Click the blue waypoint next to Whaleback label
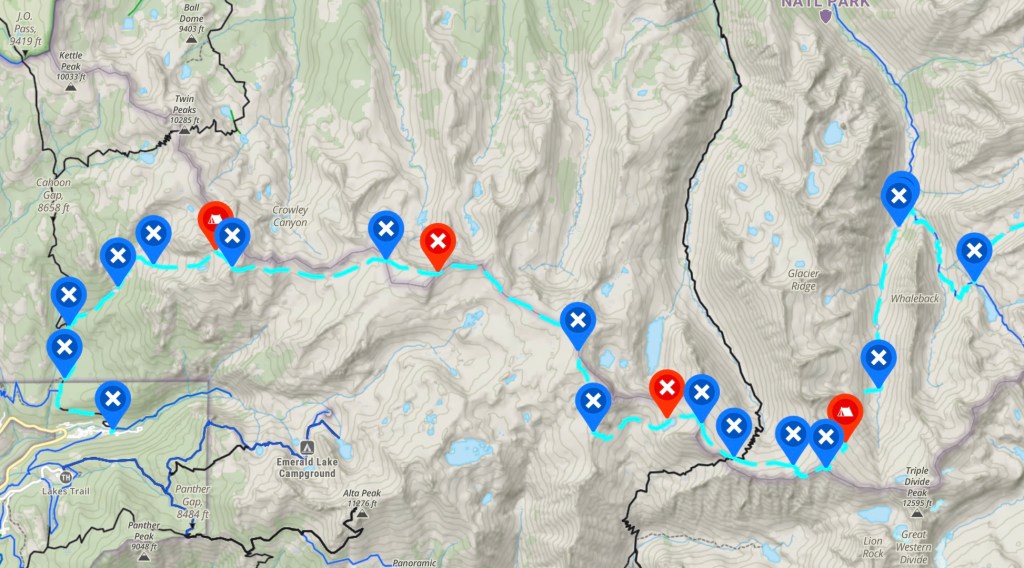 point(878,358)
